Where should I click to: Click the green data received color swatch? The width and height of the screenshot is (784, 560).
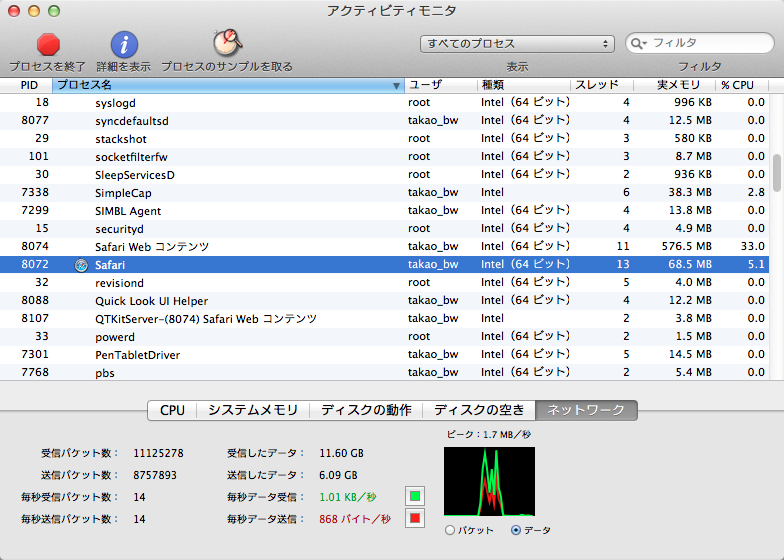(x=414, y=496)
